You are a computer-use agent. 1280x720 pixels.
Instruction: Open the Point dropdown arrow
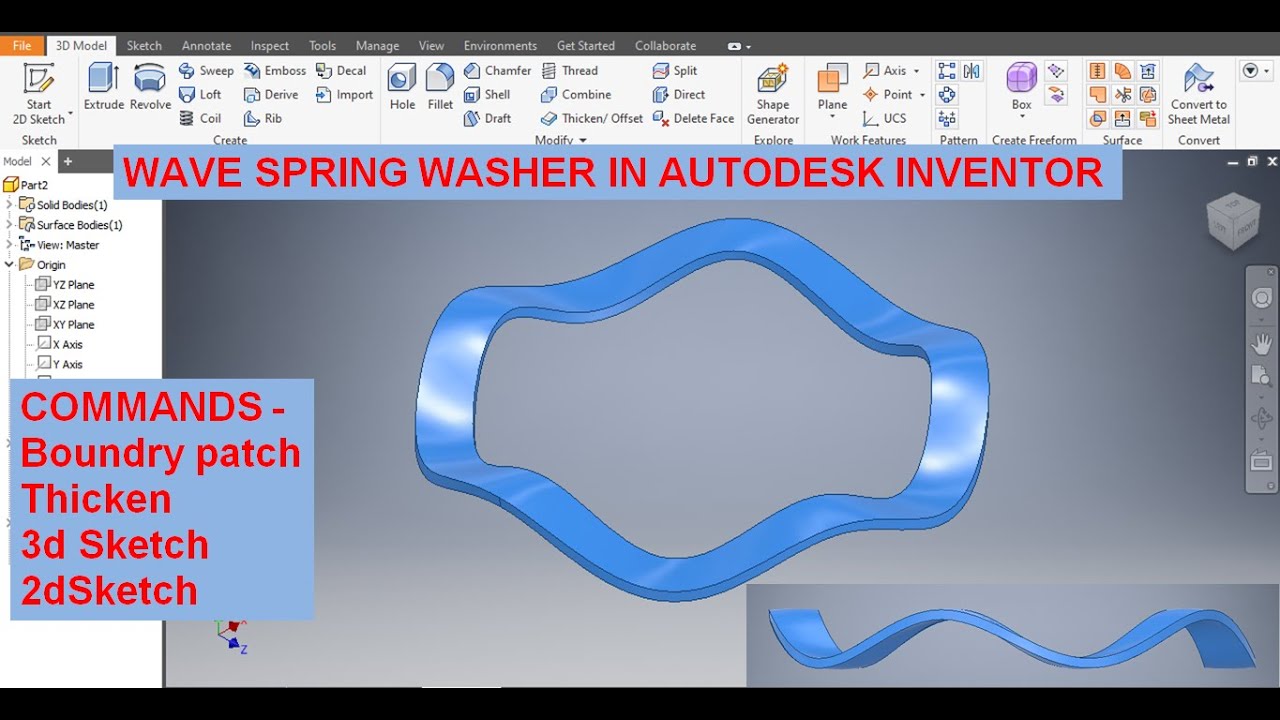pos(922,95)
